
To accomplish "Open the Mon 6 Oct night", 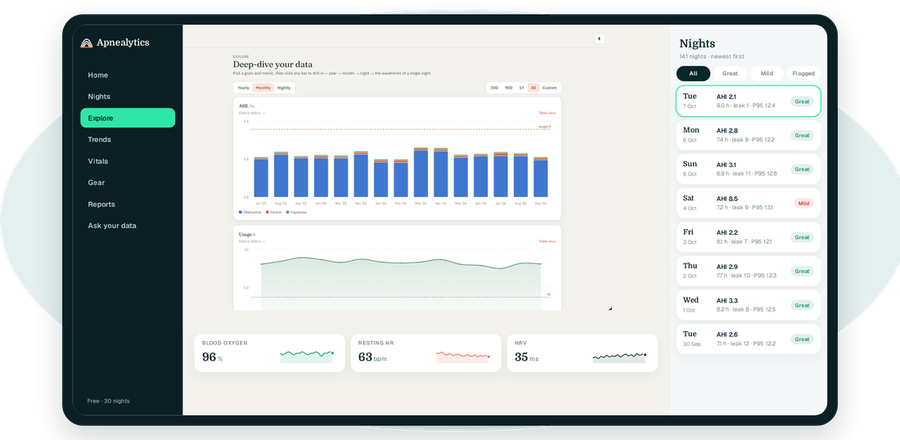I will pyautogui.click(x=748, y=135).
